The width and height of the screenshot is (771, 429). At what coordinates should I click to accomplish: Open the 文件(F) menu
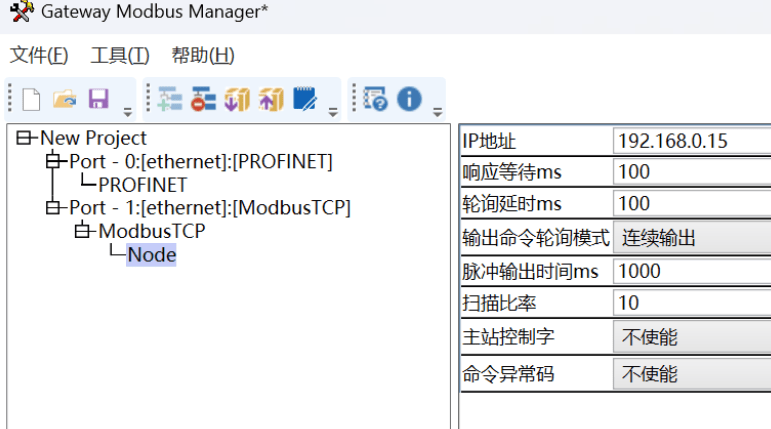click(x=39, y=55)
